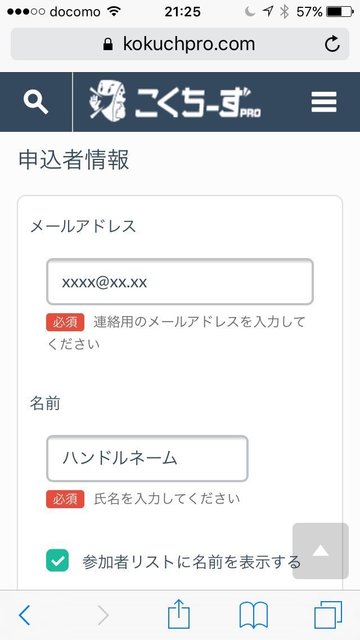Image resolution: width=360 pixels, height=640 pixels.
Task: Tap the Kokuchpro logo
Action: pyautogui.click(x=175, y=102)
